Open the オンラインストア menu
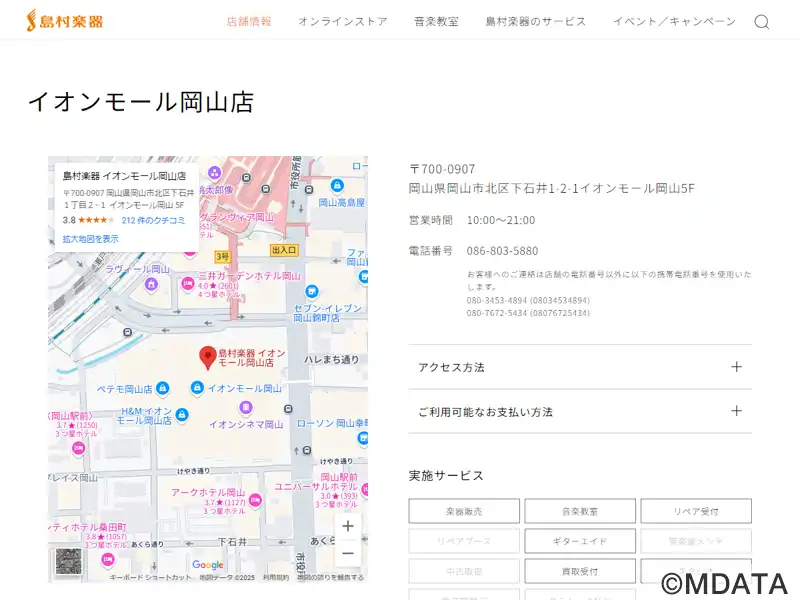Screen dimensions: 800x600 (343, 21)
